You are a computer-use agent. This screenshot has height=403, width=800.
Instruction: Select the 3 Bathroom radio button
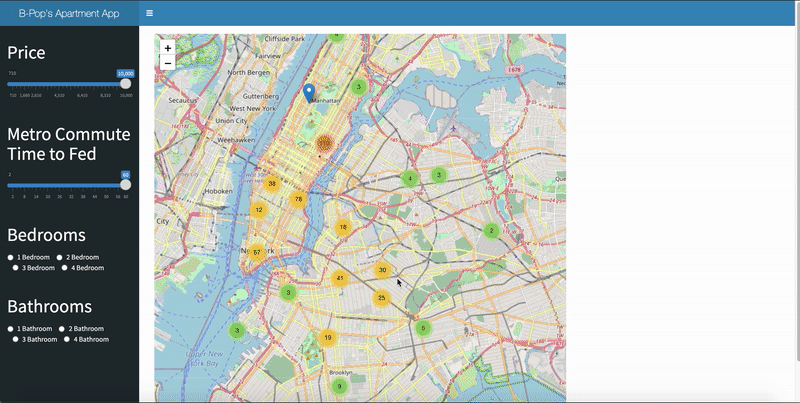coord(15,339)
